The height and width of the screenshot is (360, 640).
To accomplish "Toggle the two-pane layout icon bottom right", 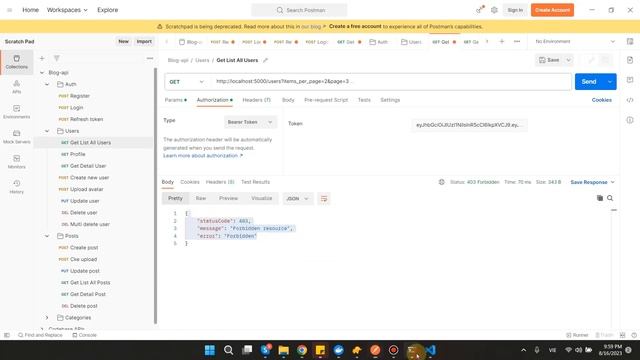I will (622, 335).
